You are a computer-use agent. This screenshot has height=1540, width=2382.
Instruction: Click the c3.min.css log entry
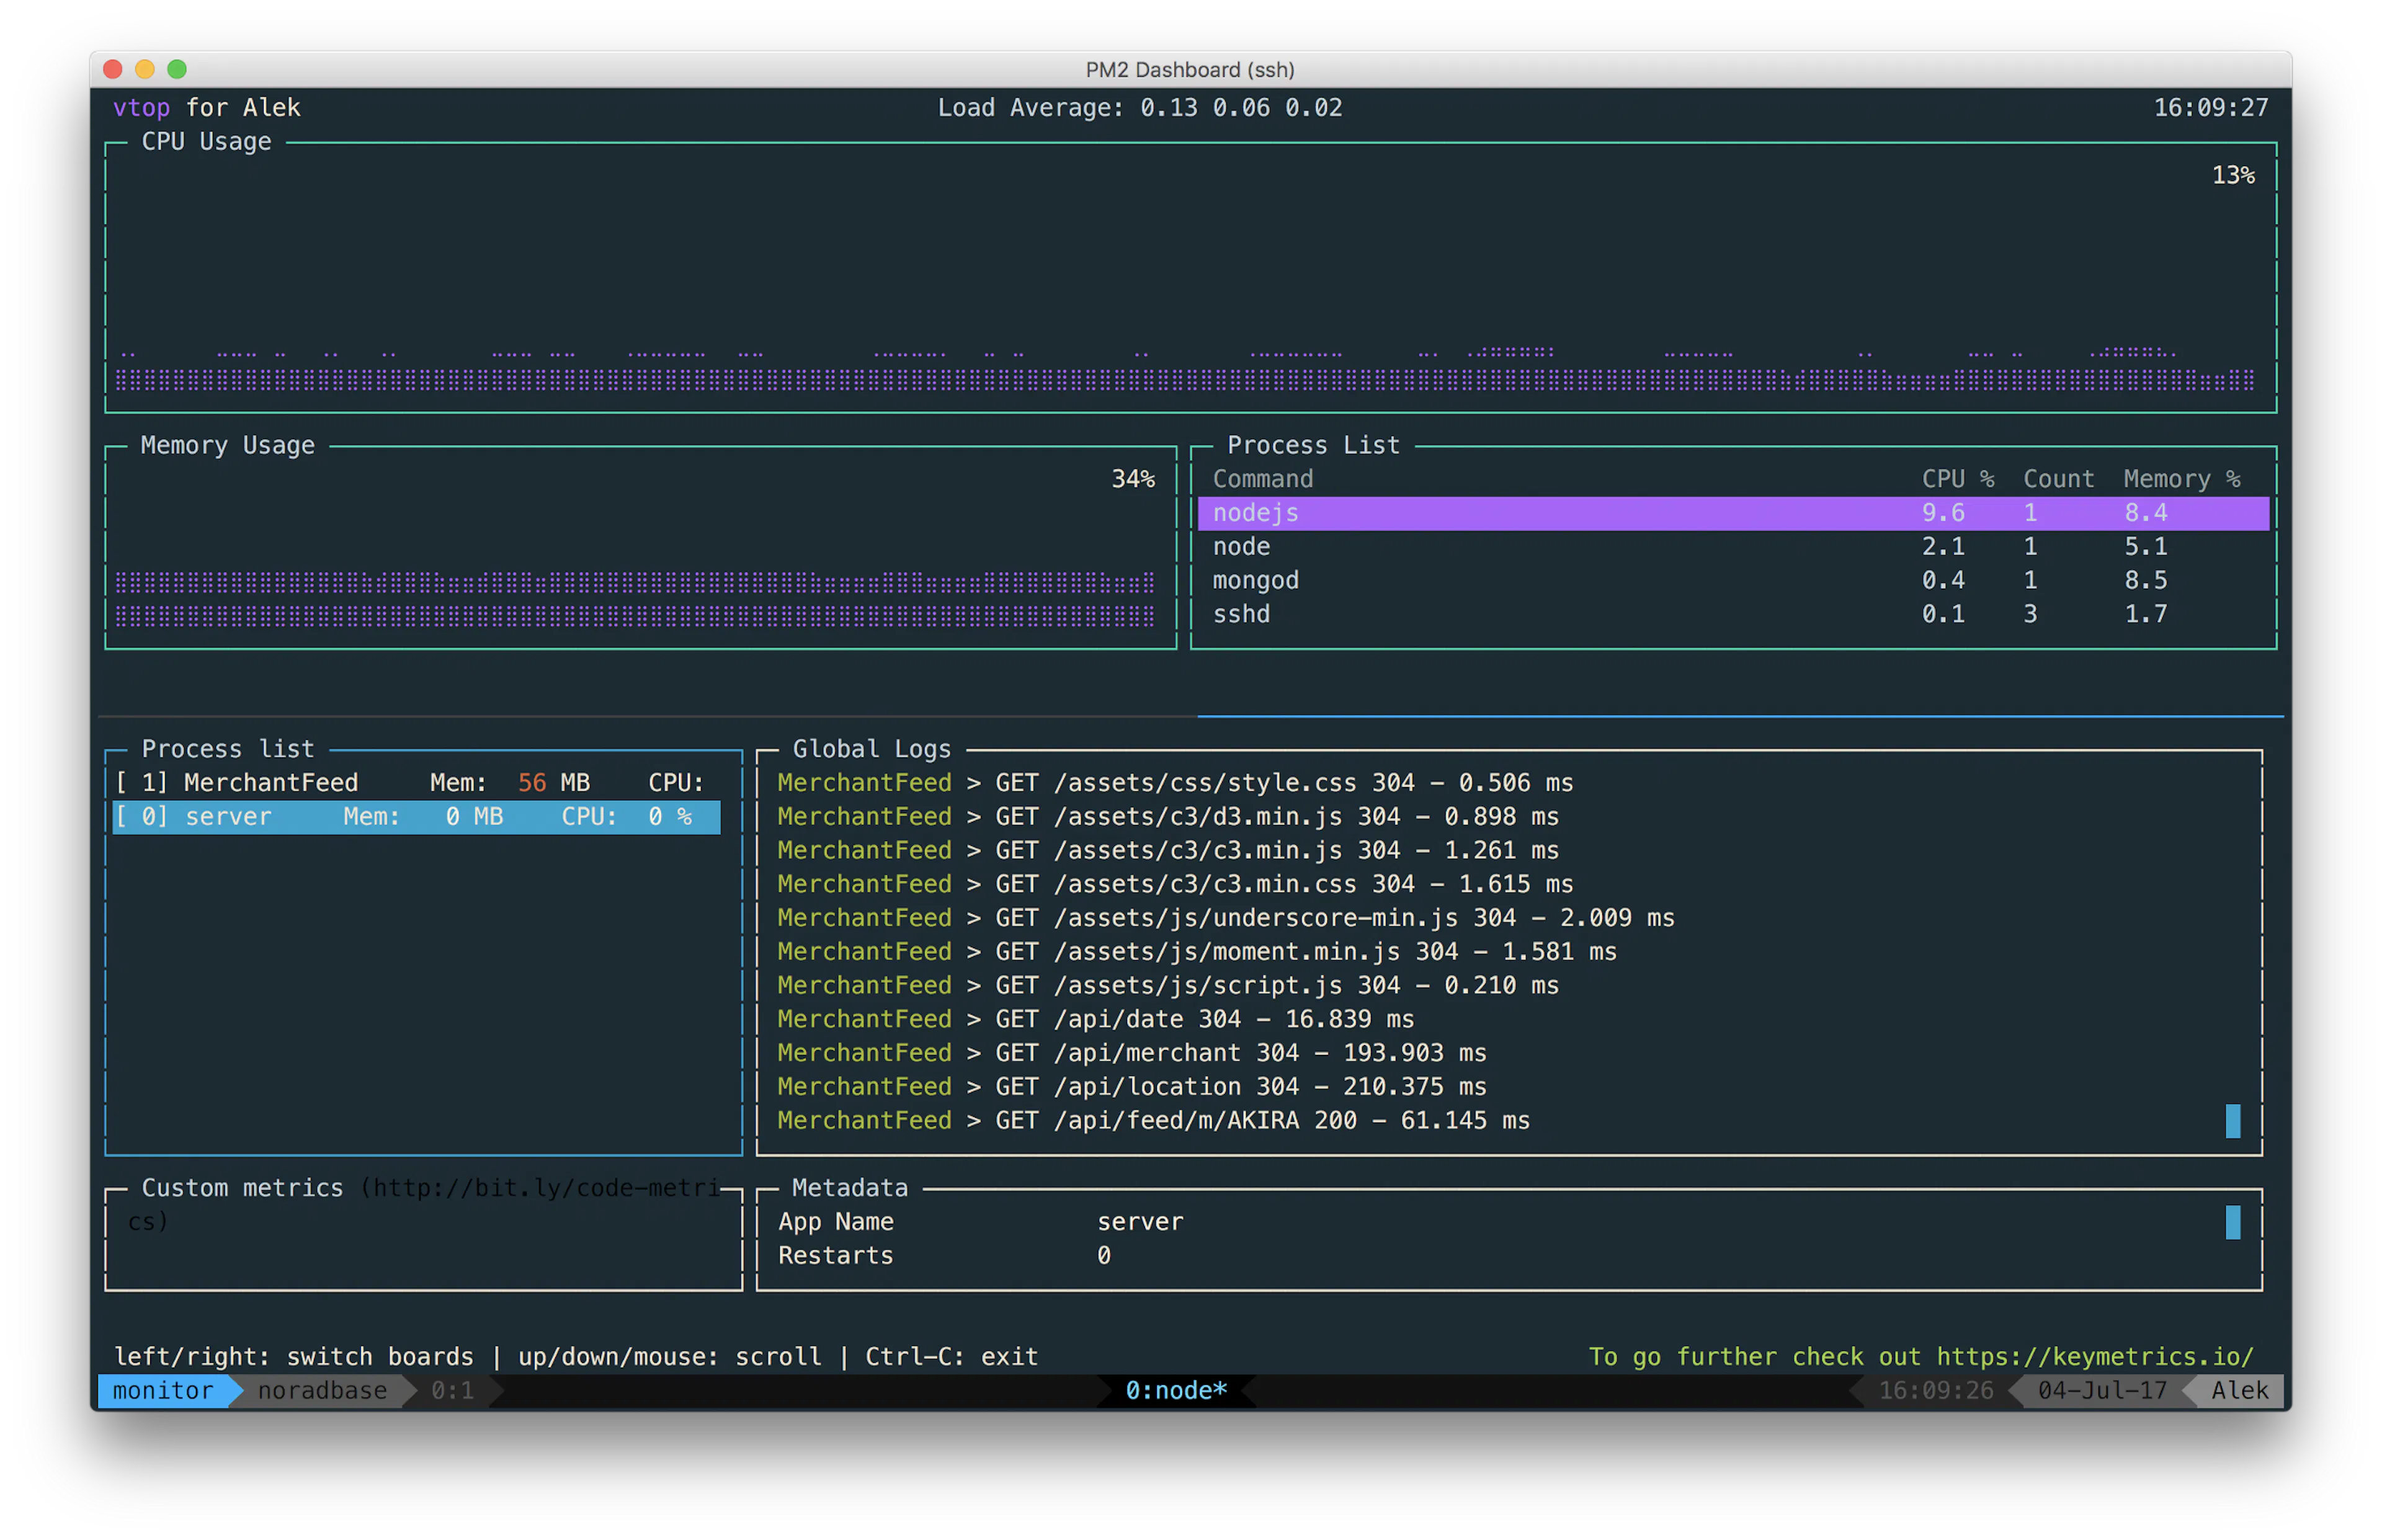(x=1175, y=885)
